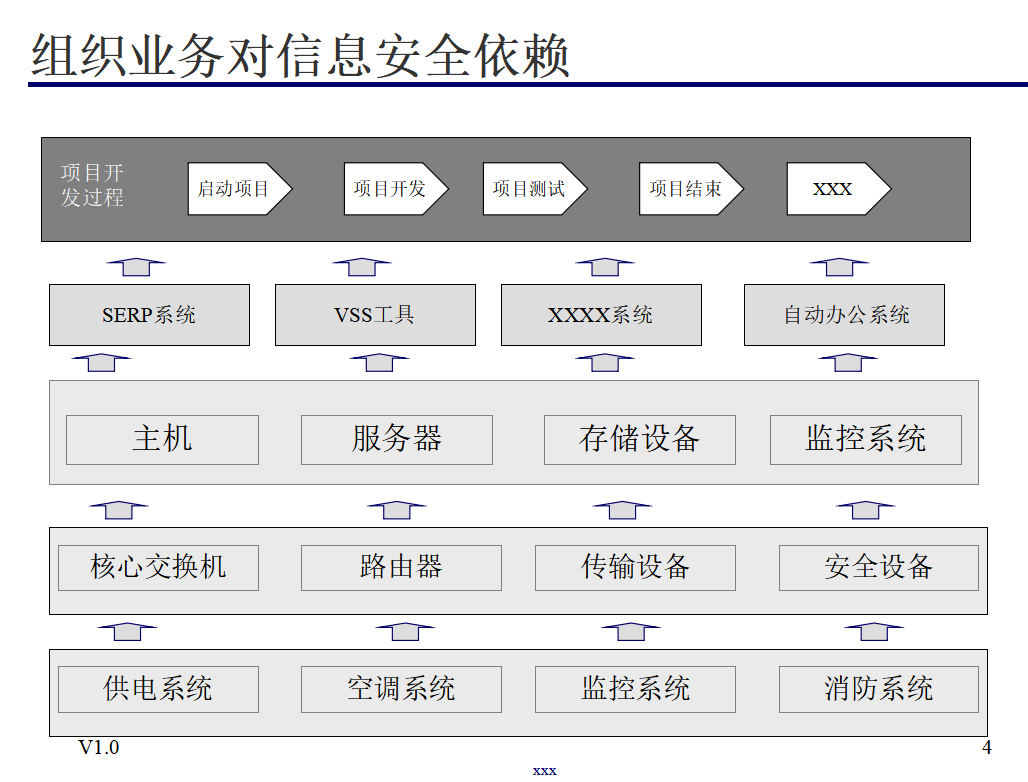Click the blue xxx footer text

(x=545, y=771)
